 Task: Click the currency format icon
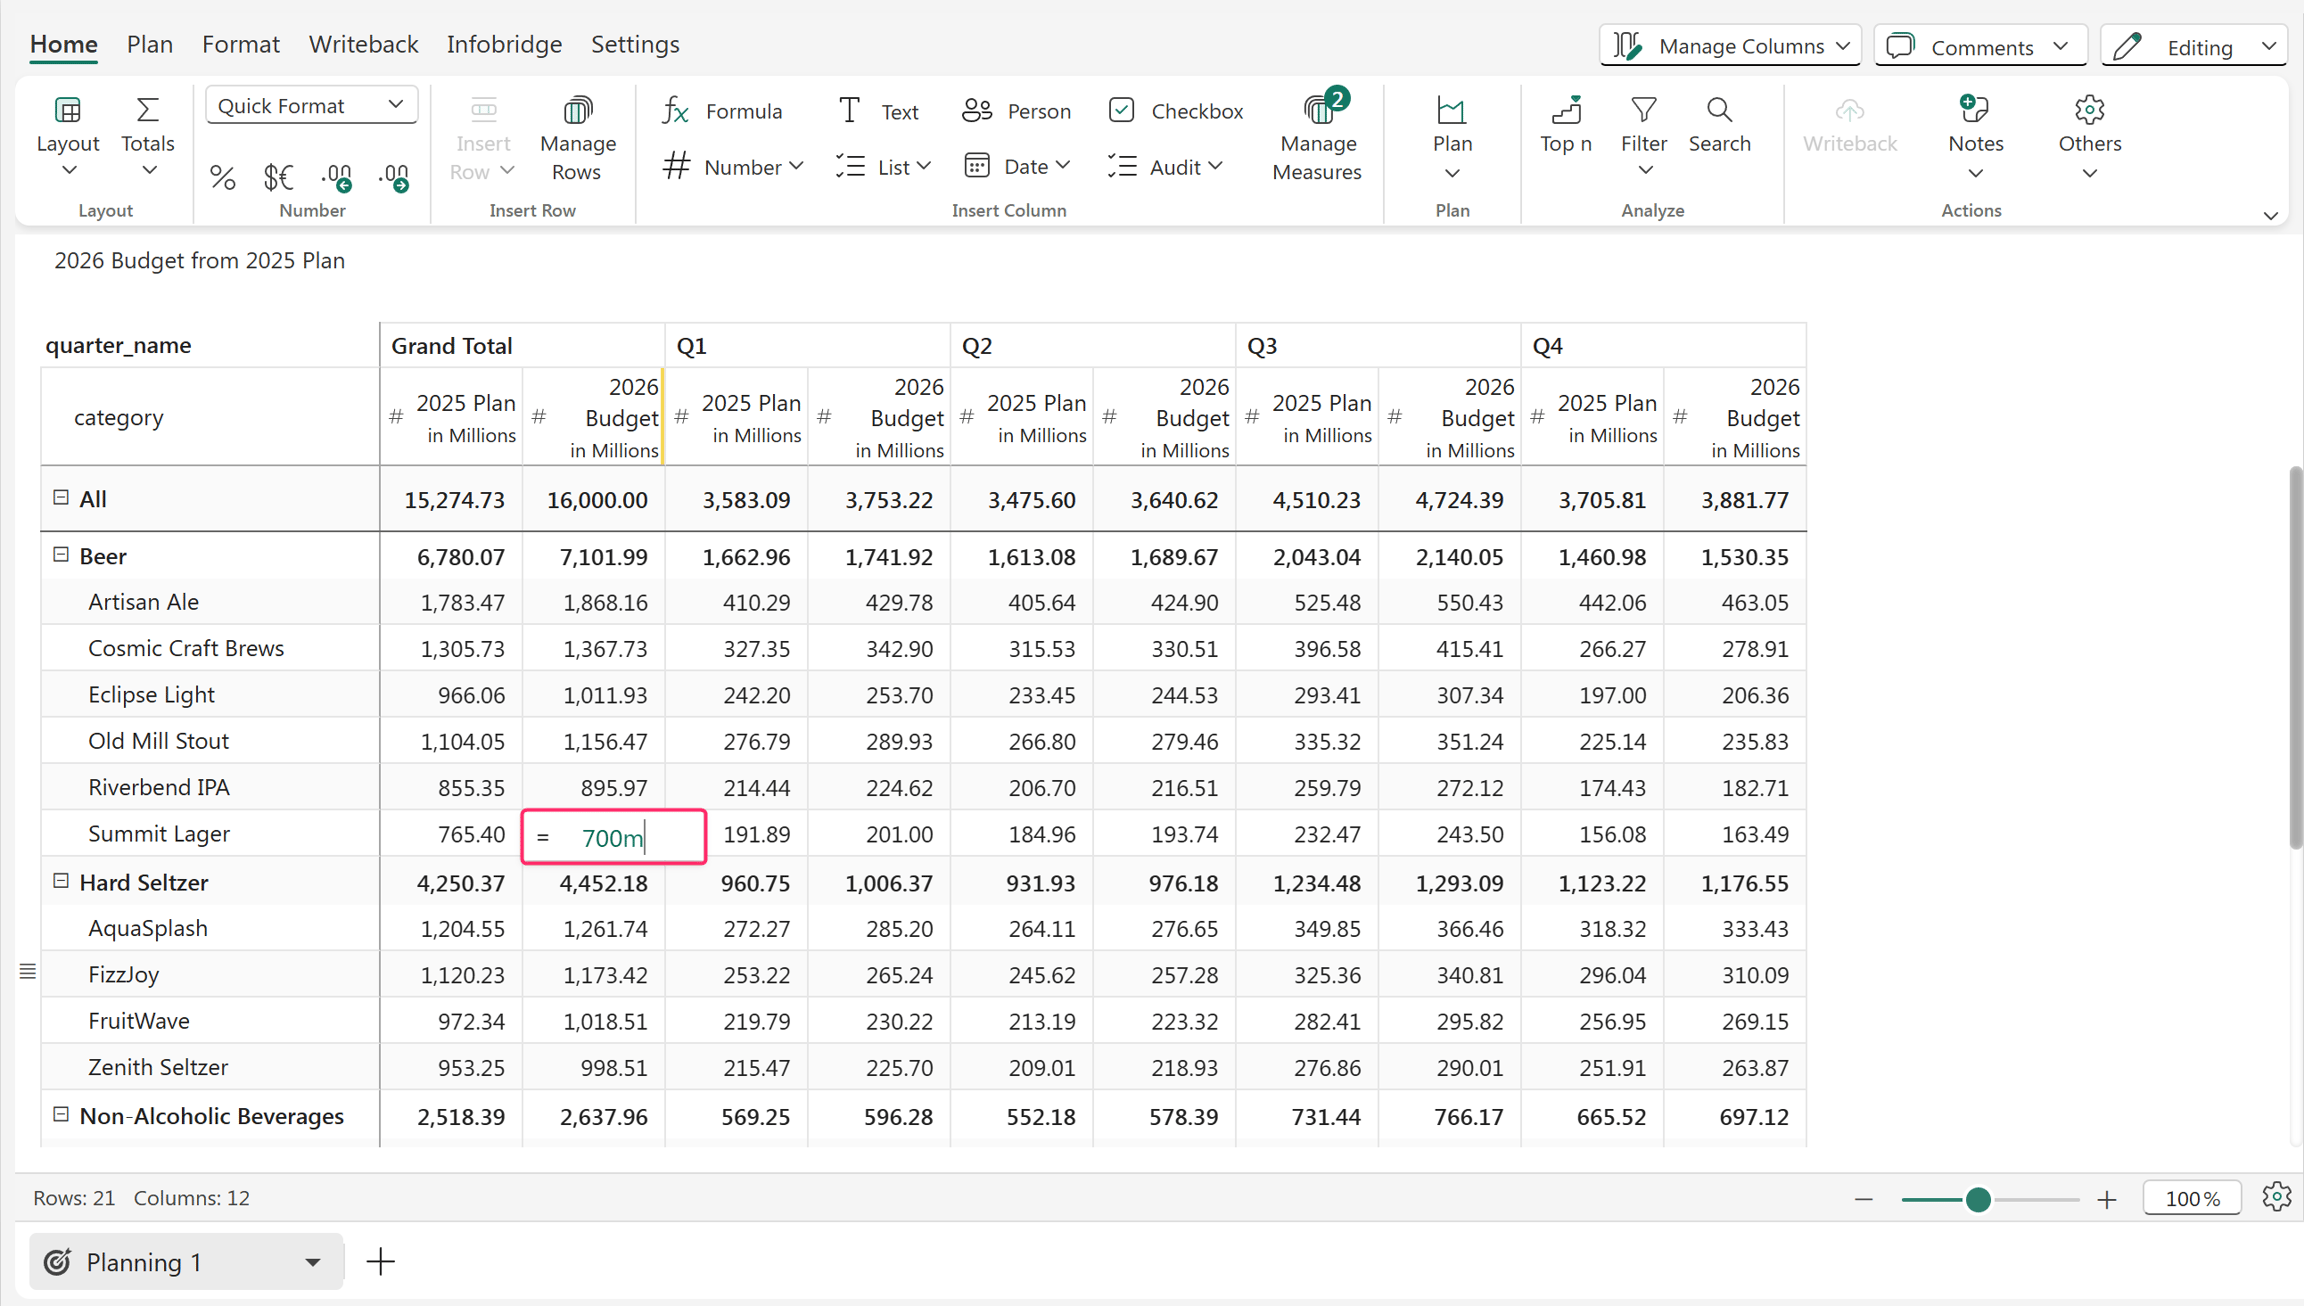278,177
